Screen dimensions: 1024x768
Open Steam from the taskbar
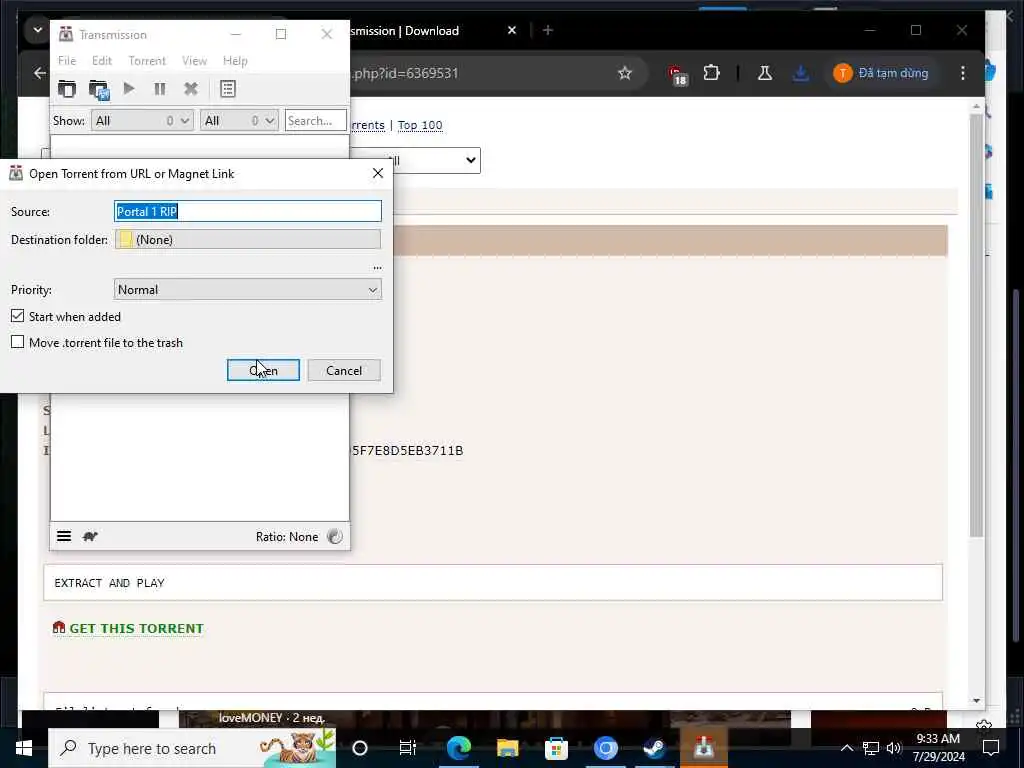[x=654, y=748]
